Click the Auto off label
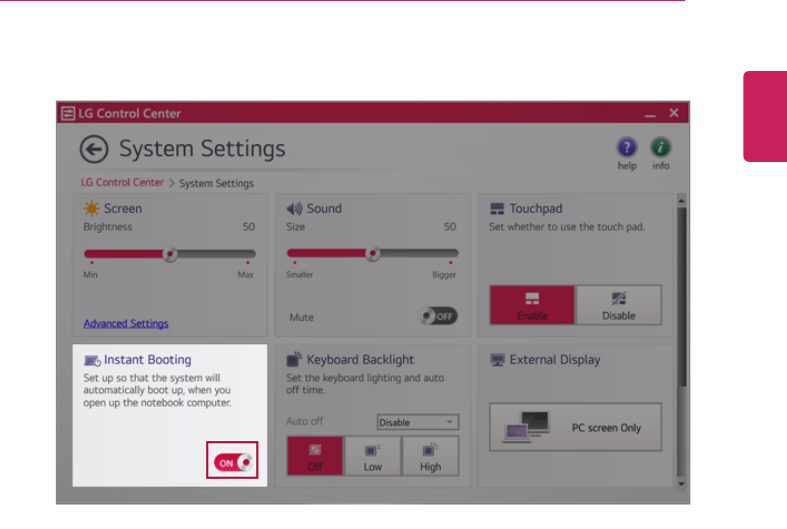Viewport: 787px width, 529px height. click(305, 421)
